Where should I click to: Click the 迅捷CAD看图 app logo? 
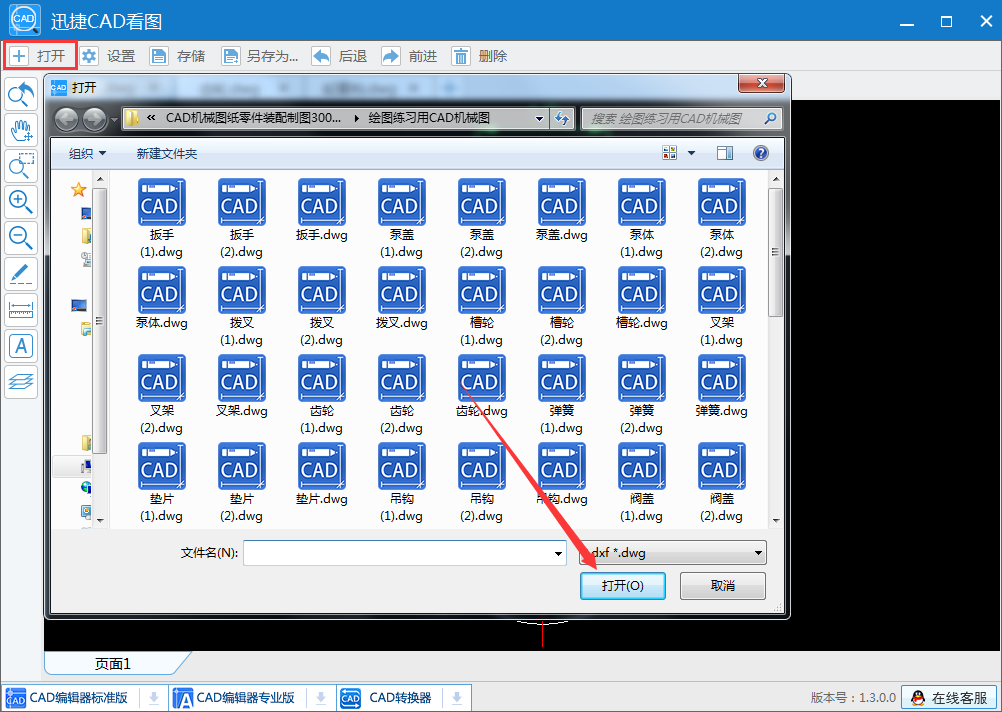25,20
